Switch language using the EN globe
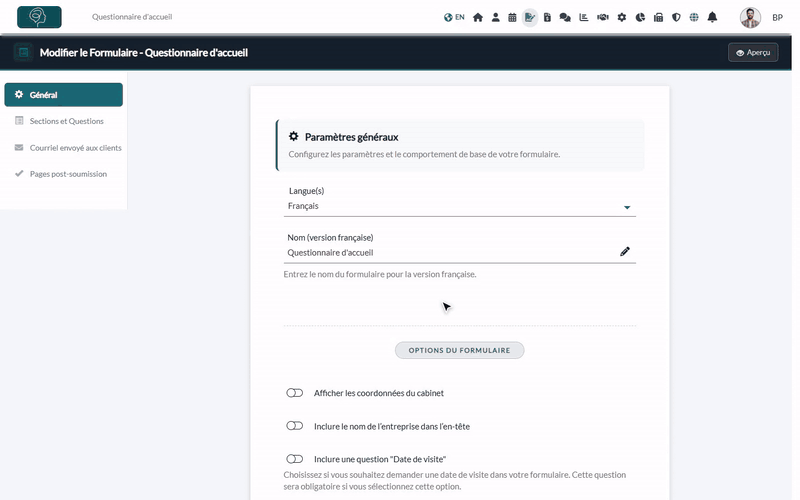Image resolution: width=800 pixels, height=500 pixels. tap(454, 17)
